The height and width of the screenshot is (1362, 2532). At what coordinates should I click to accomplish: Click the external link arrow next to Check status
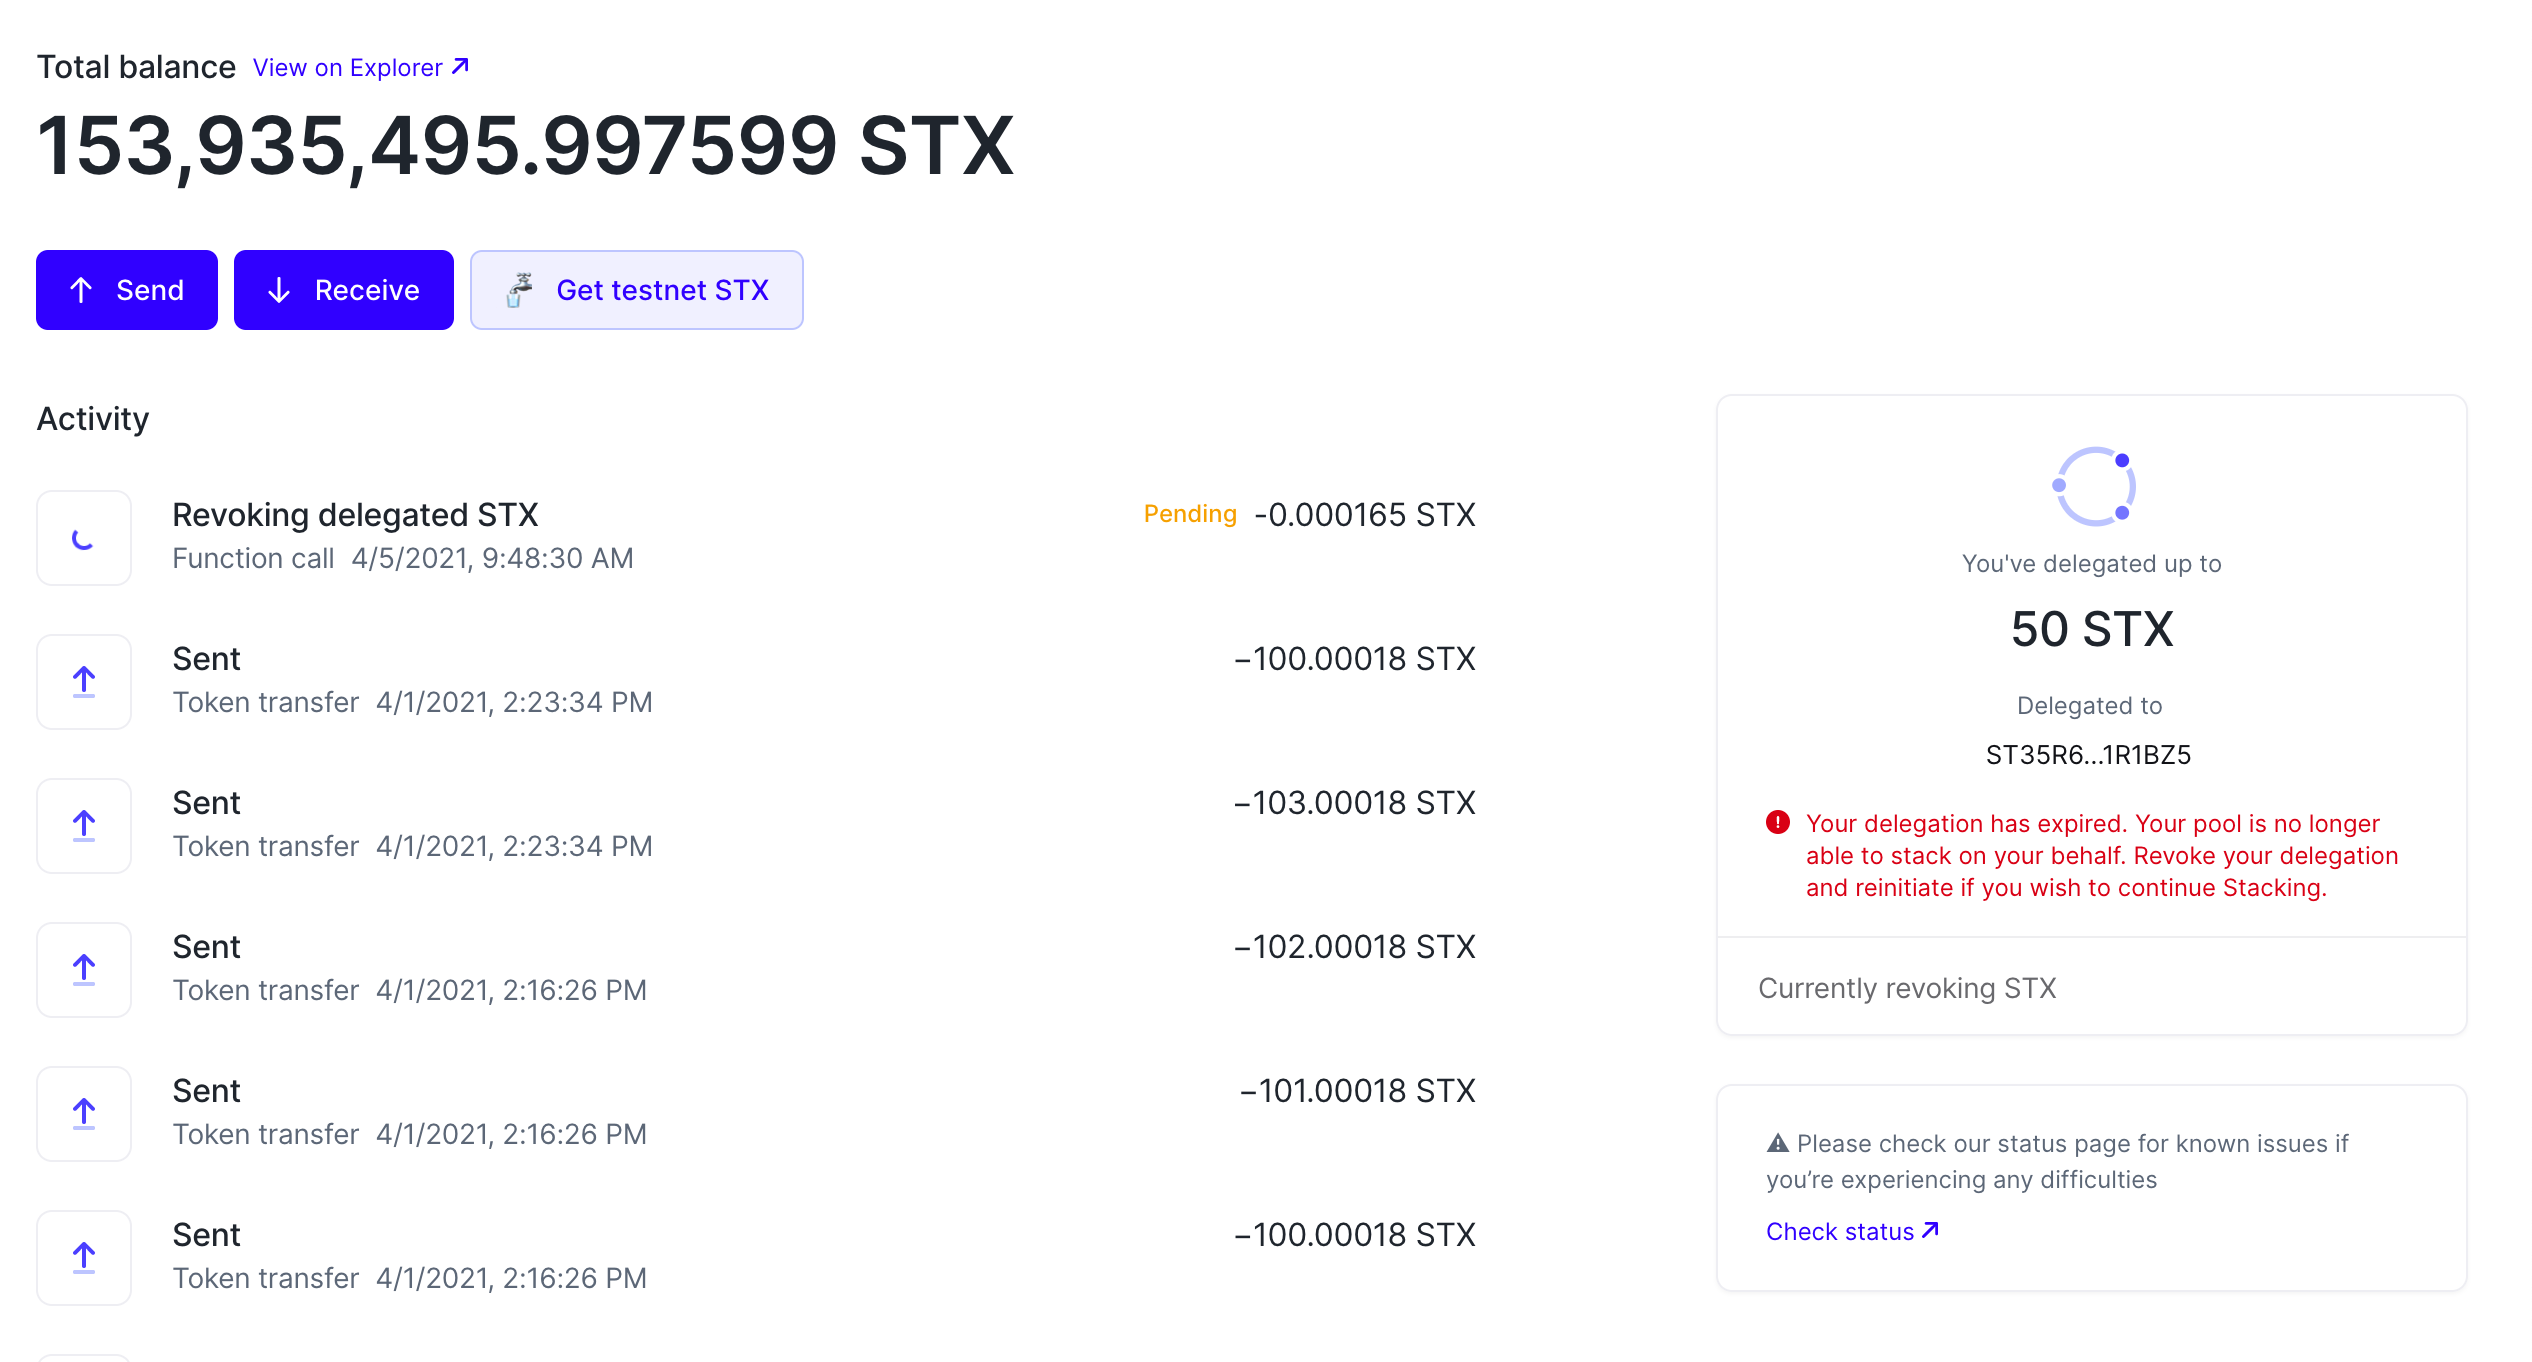pos(1929,1230)
